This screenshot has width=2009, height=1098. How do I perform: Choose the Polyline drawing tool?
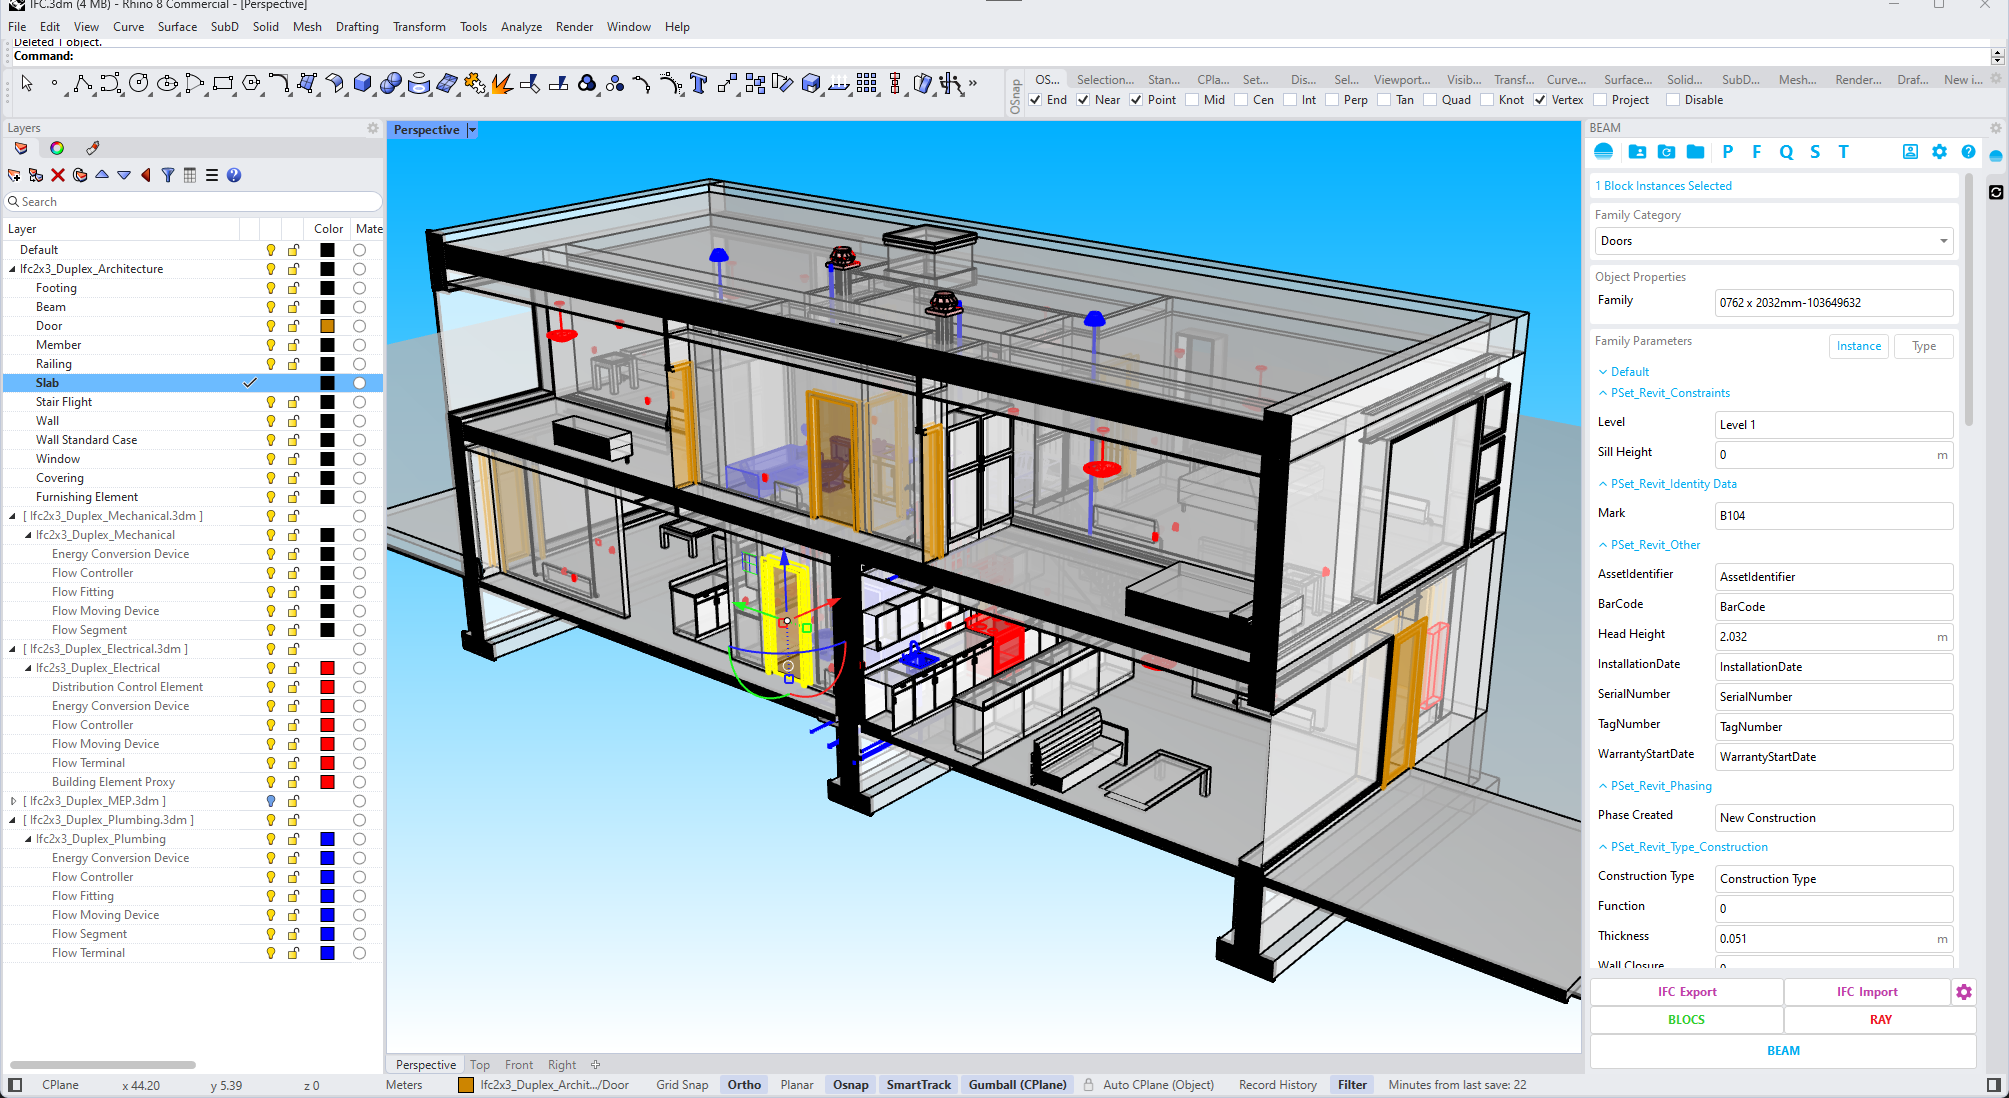click(x=82, y=84)
